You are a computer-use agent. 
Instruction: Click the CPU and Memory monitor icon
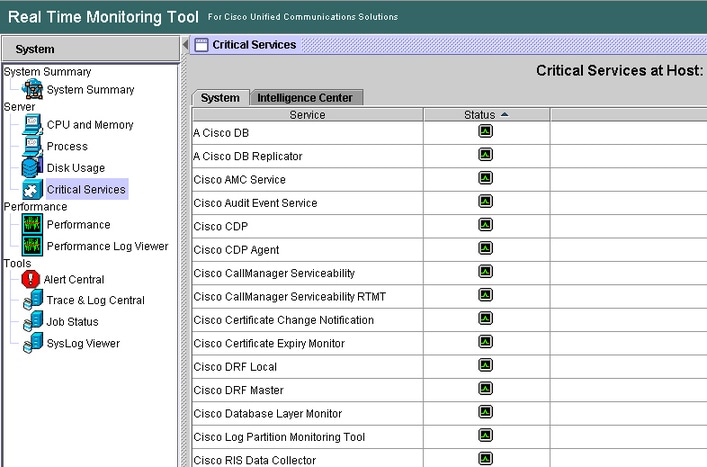(x=32, y=124)
